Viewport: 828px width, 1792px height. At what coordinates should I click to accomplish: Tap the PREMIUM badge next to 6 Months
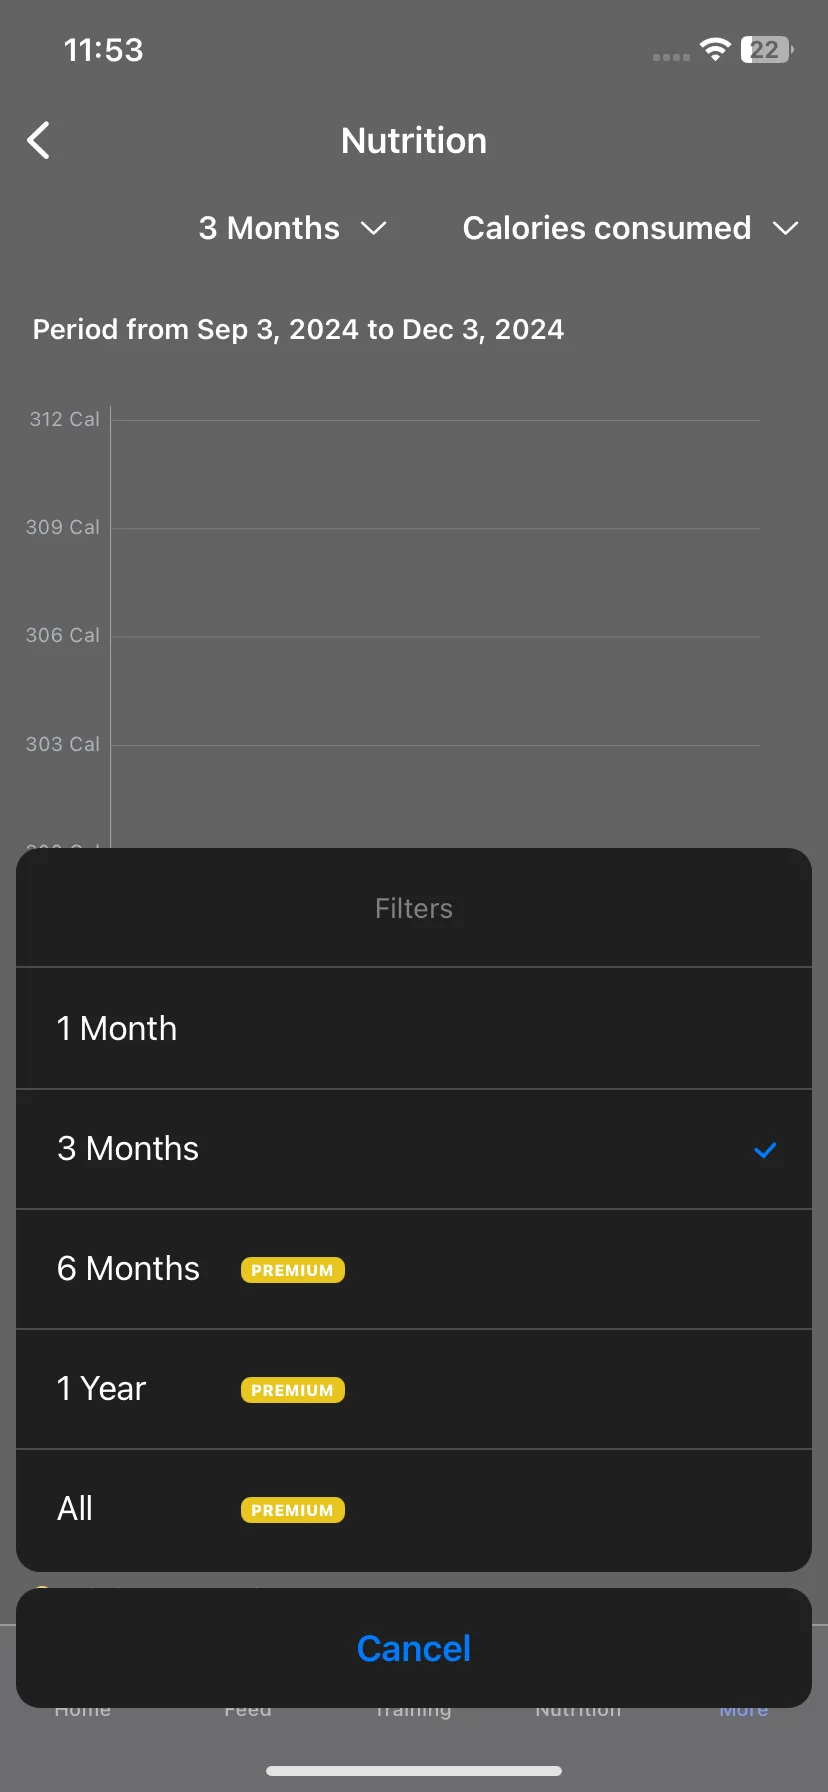[292, 1270]
